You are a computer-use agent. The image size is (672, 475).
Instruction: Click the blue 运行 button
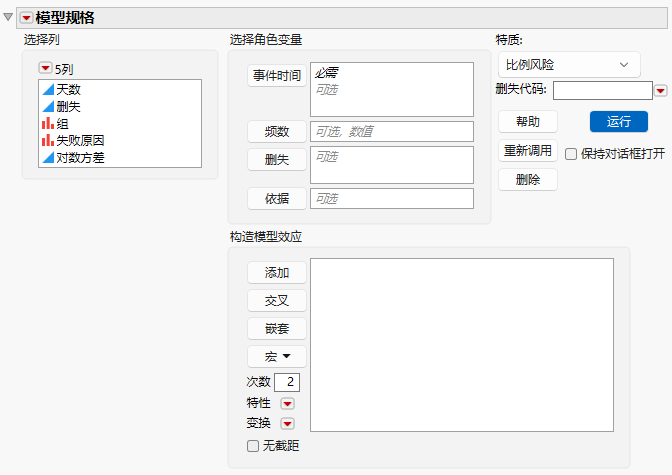(x=619, y=122)
